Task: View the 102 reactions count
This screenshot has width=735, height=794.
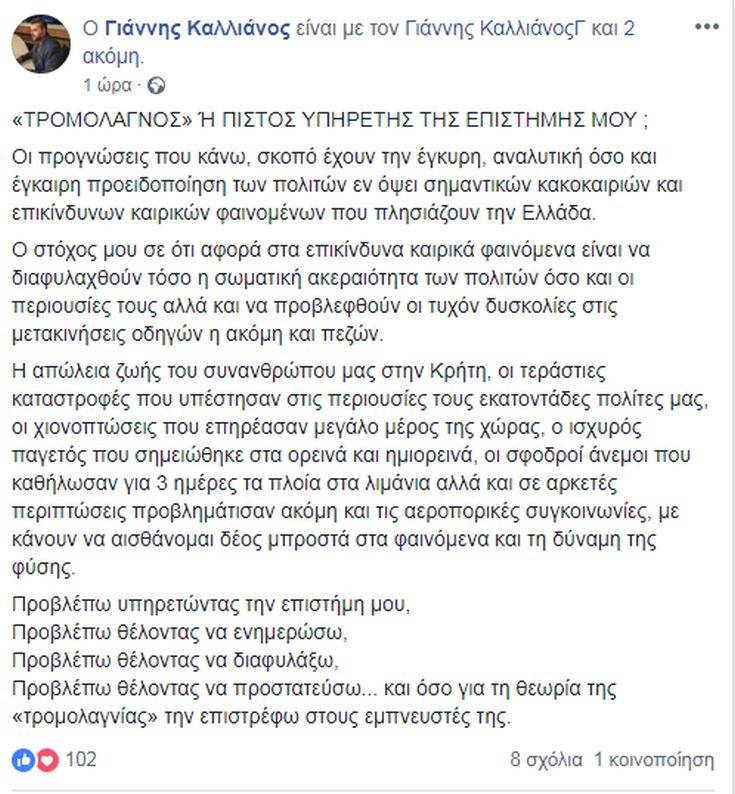Action: (82, 760)
